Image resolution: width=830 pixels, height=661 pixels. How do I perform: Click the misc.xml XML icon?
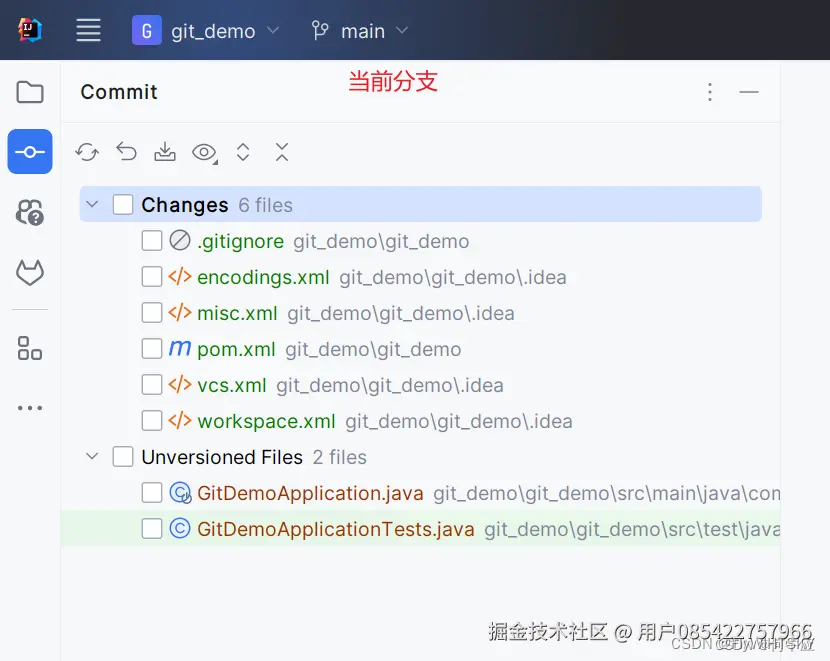tap(180, 313)
